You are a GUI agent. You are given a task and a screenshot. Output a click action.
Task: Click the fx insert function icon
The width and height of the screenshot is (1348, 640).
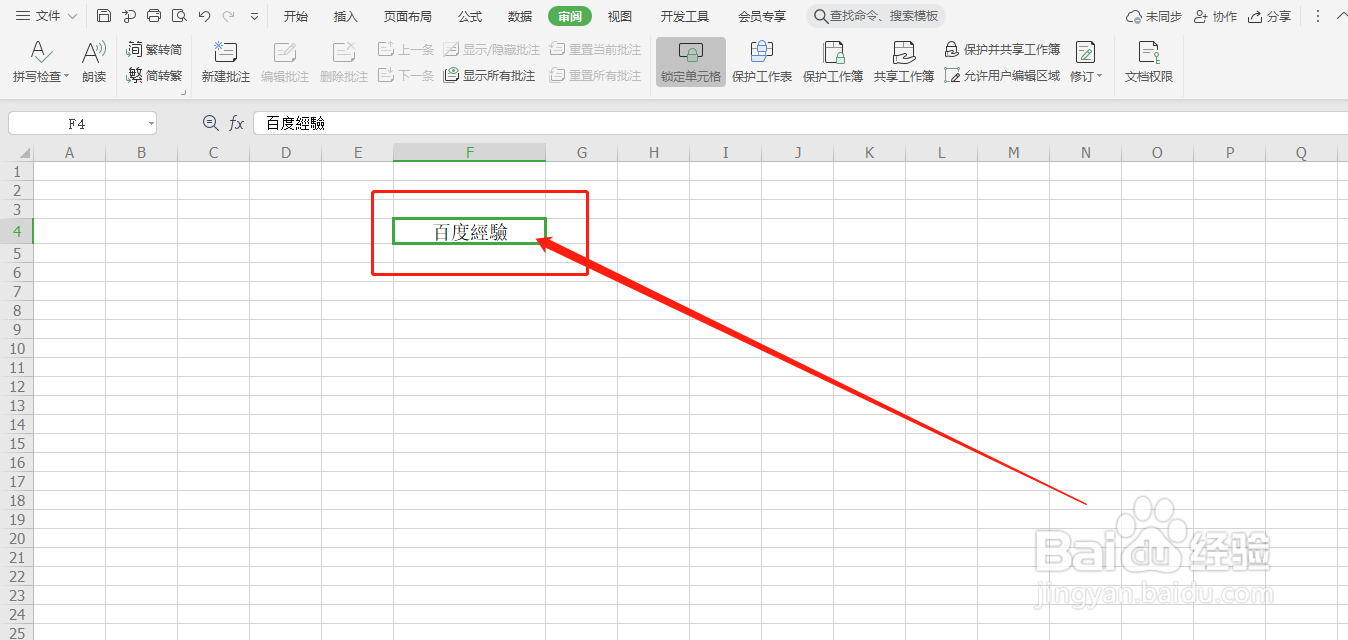[237, 123]
